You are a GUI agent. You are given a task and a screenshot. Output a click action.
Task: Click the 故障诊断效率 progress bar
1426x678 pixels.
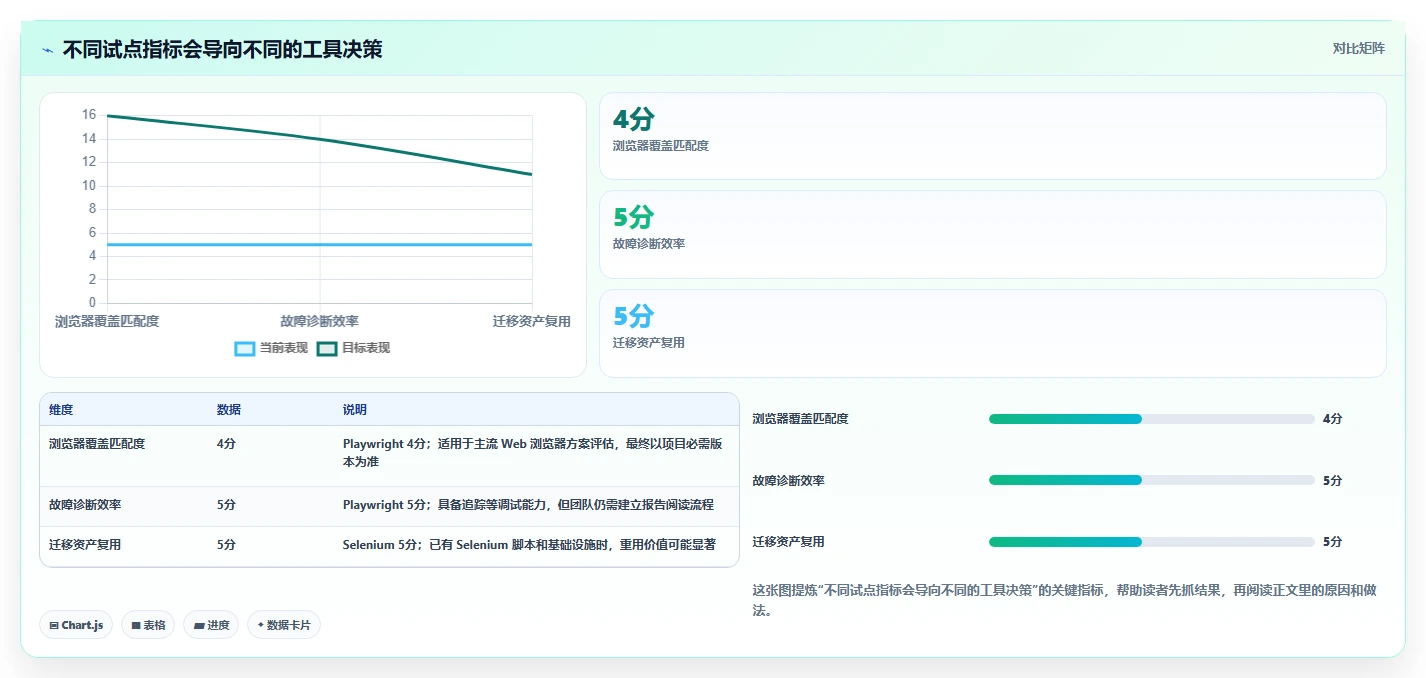pos(1151,480)
